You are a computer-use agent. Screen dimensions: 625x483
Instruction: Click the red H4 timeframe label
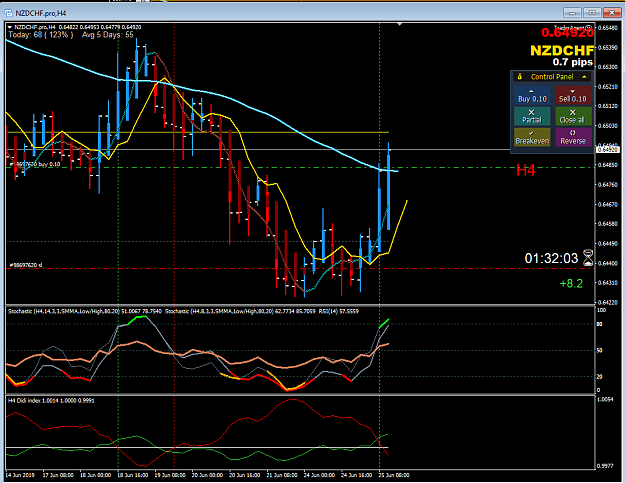525,171
